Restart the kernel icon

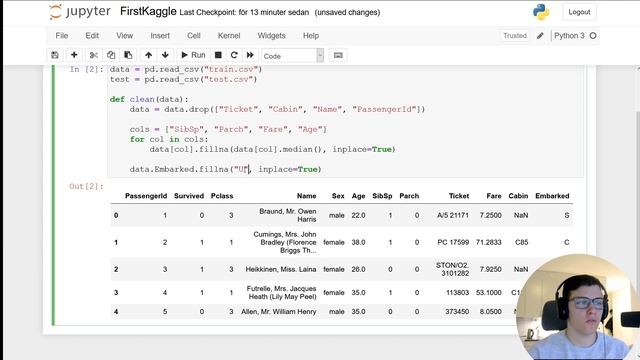click(x=234, y=55)
